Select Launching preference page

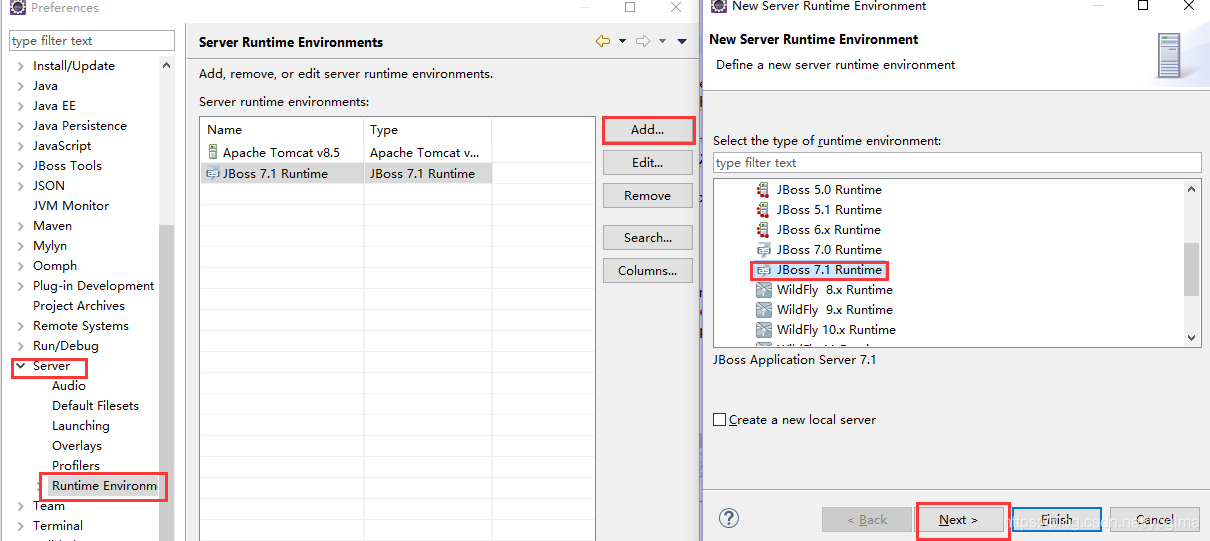pyautogui.click(x=81, y=426)
